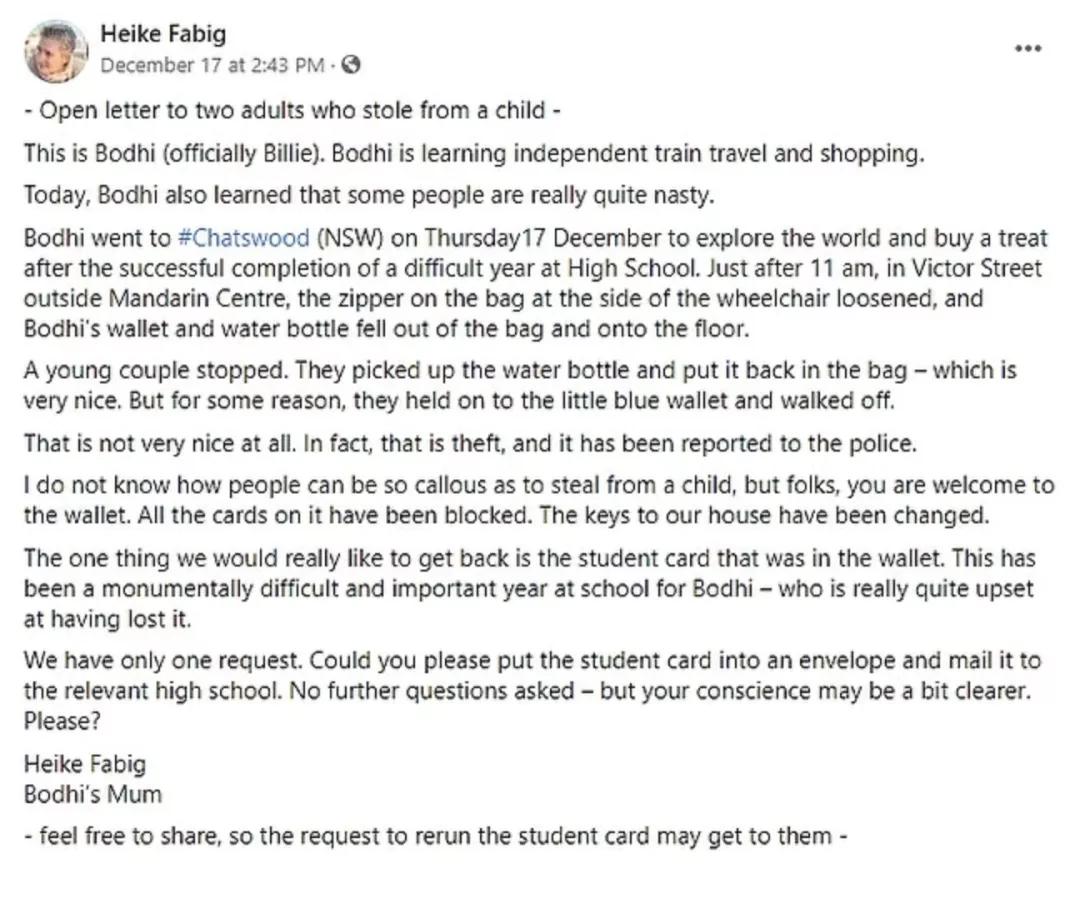1080x918 pixels.
Task: Open Heike Fabig's profile picture
Action: pos(56,50)
